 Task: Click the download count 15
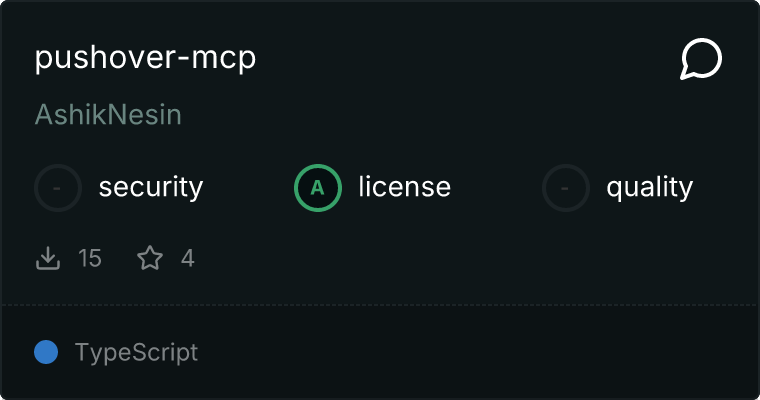click(x=90, y=258)
